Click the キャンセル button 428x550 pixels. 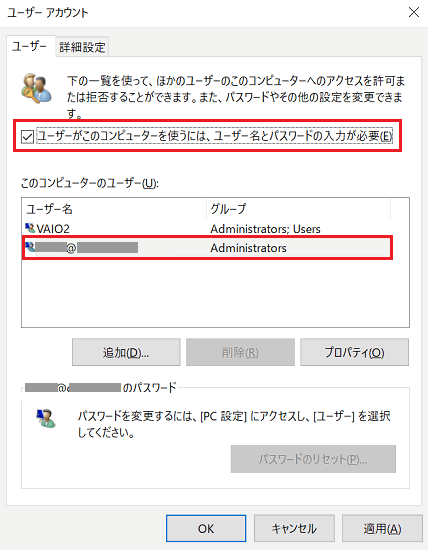(x=294, y=528)
